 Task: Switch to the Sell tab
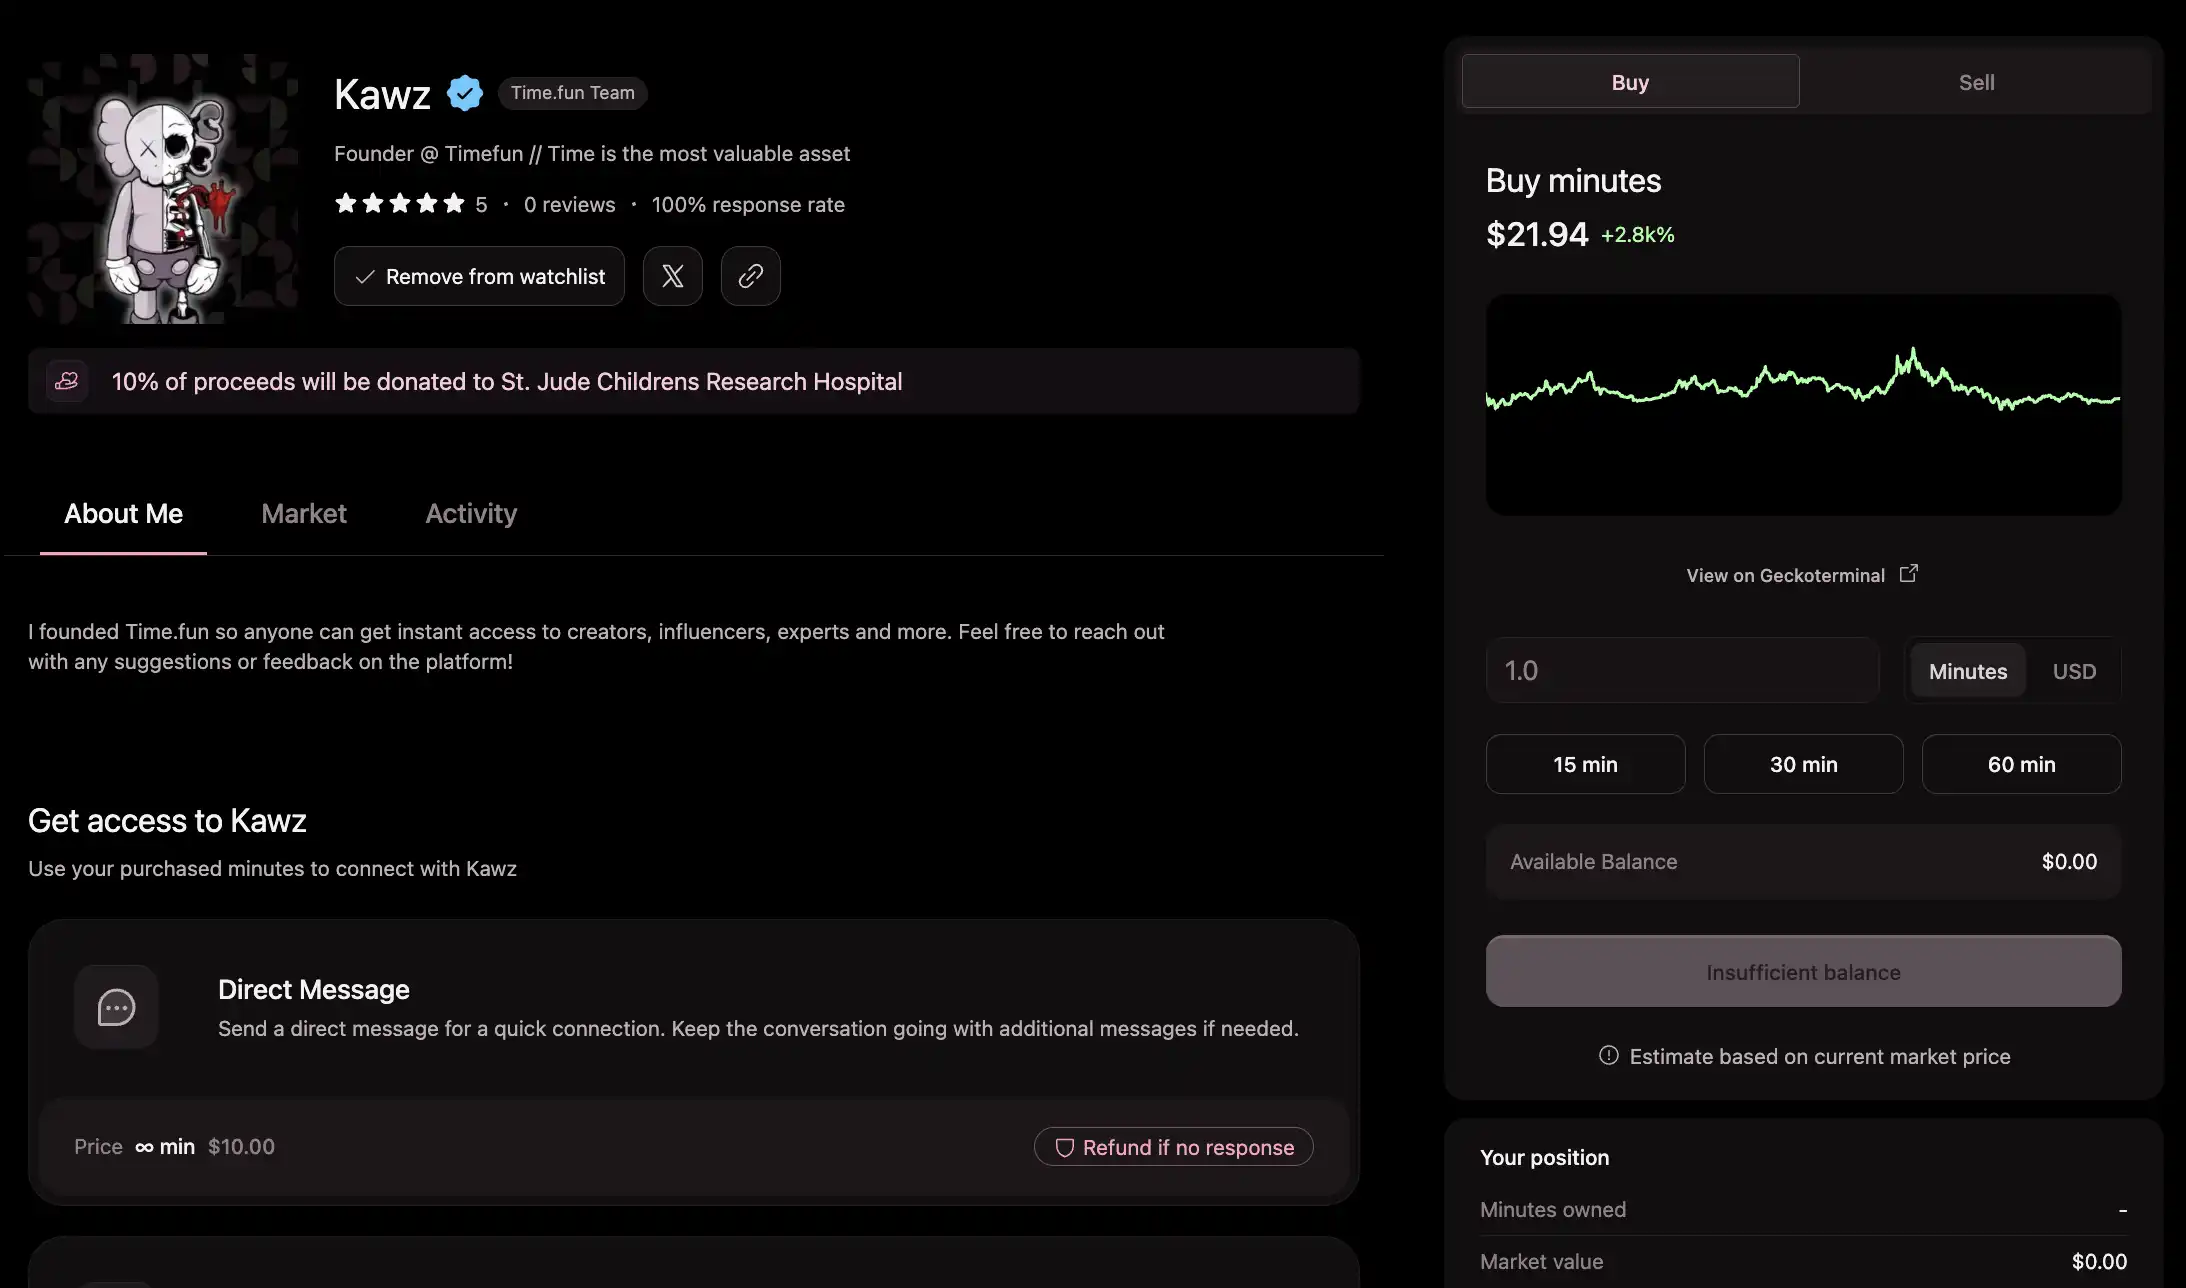(x=1976, y=82)
